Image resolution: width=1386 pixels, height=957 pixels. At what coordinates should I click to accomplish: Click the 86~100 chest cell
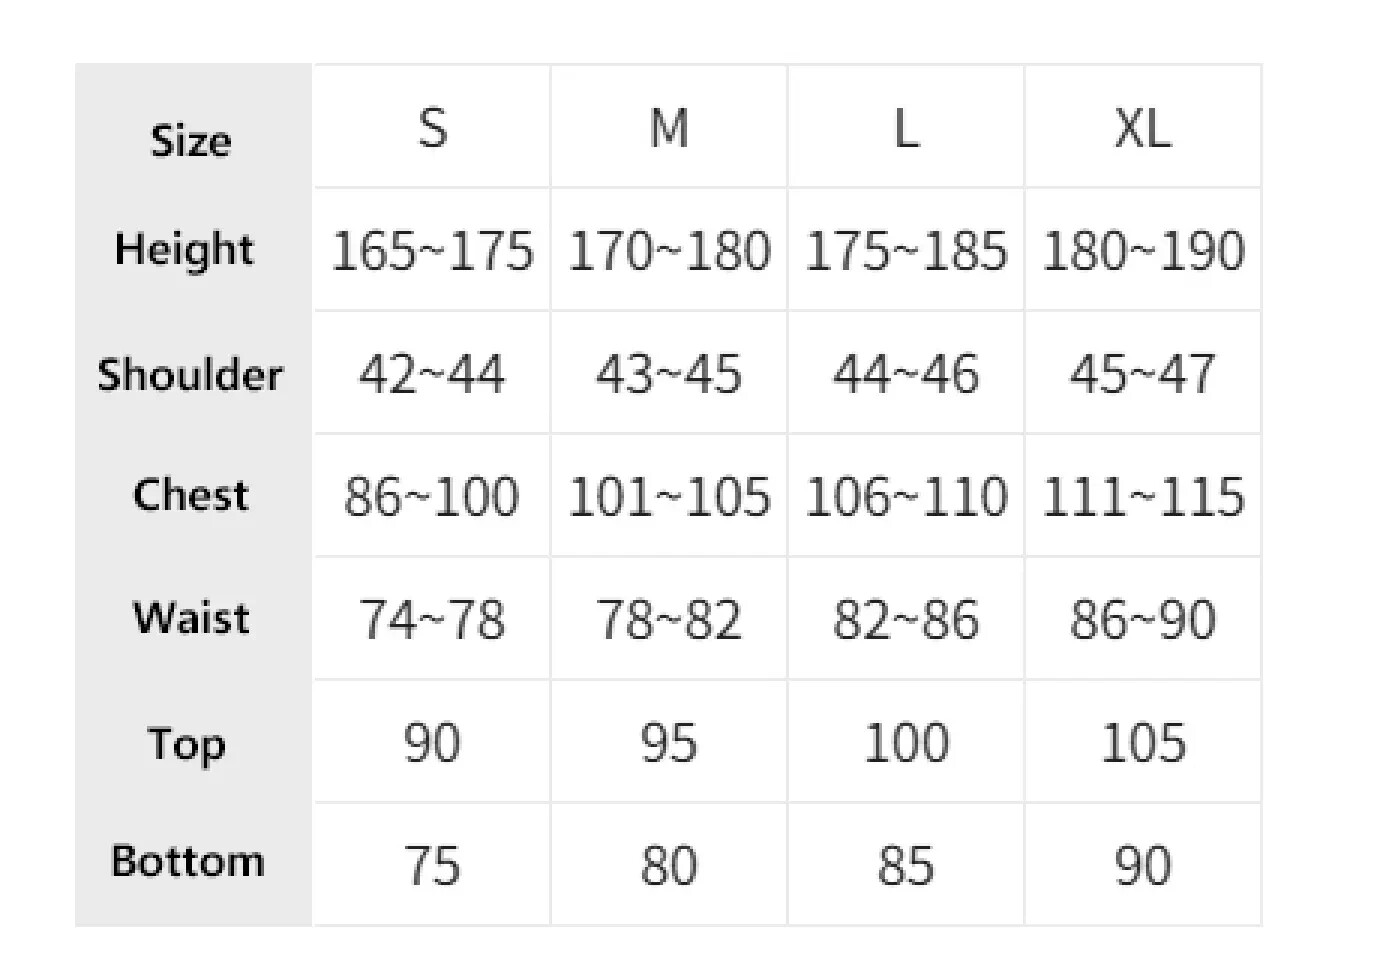(432, 497)
